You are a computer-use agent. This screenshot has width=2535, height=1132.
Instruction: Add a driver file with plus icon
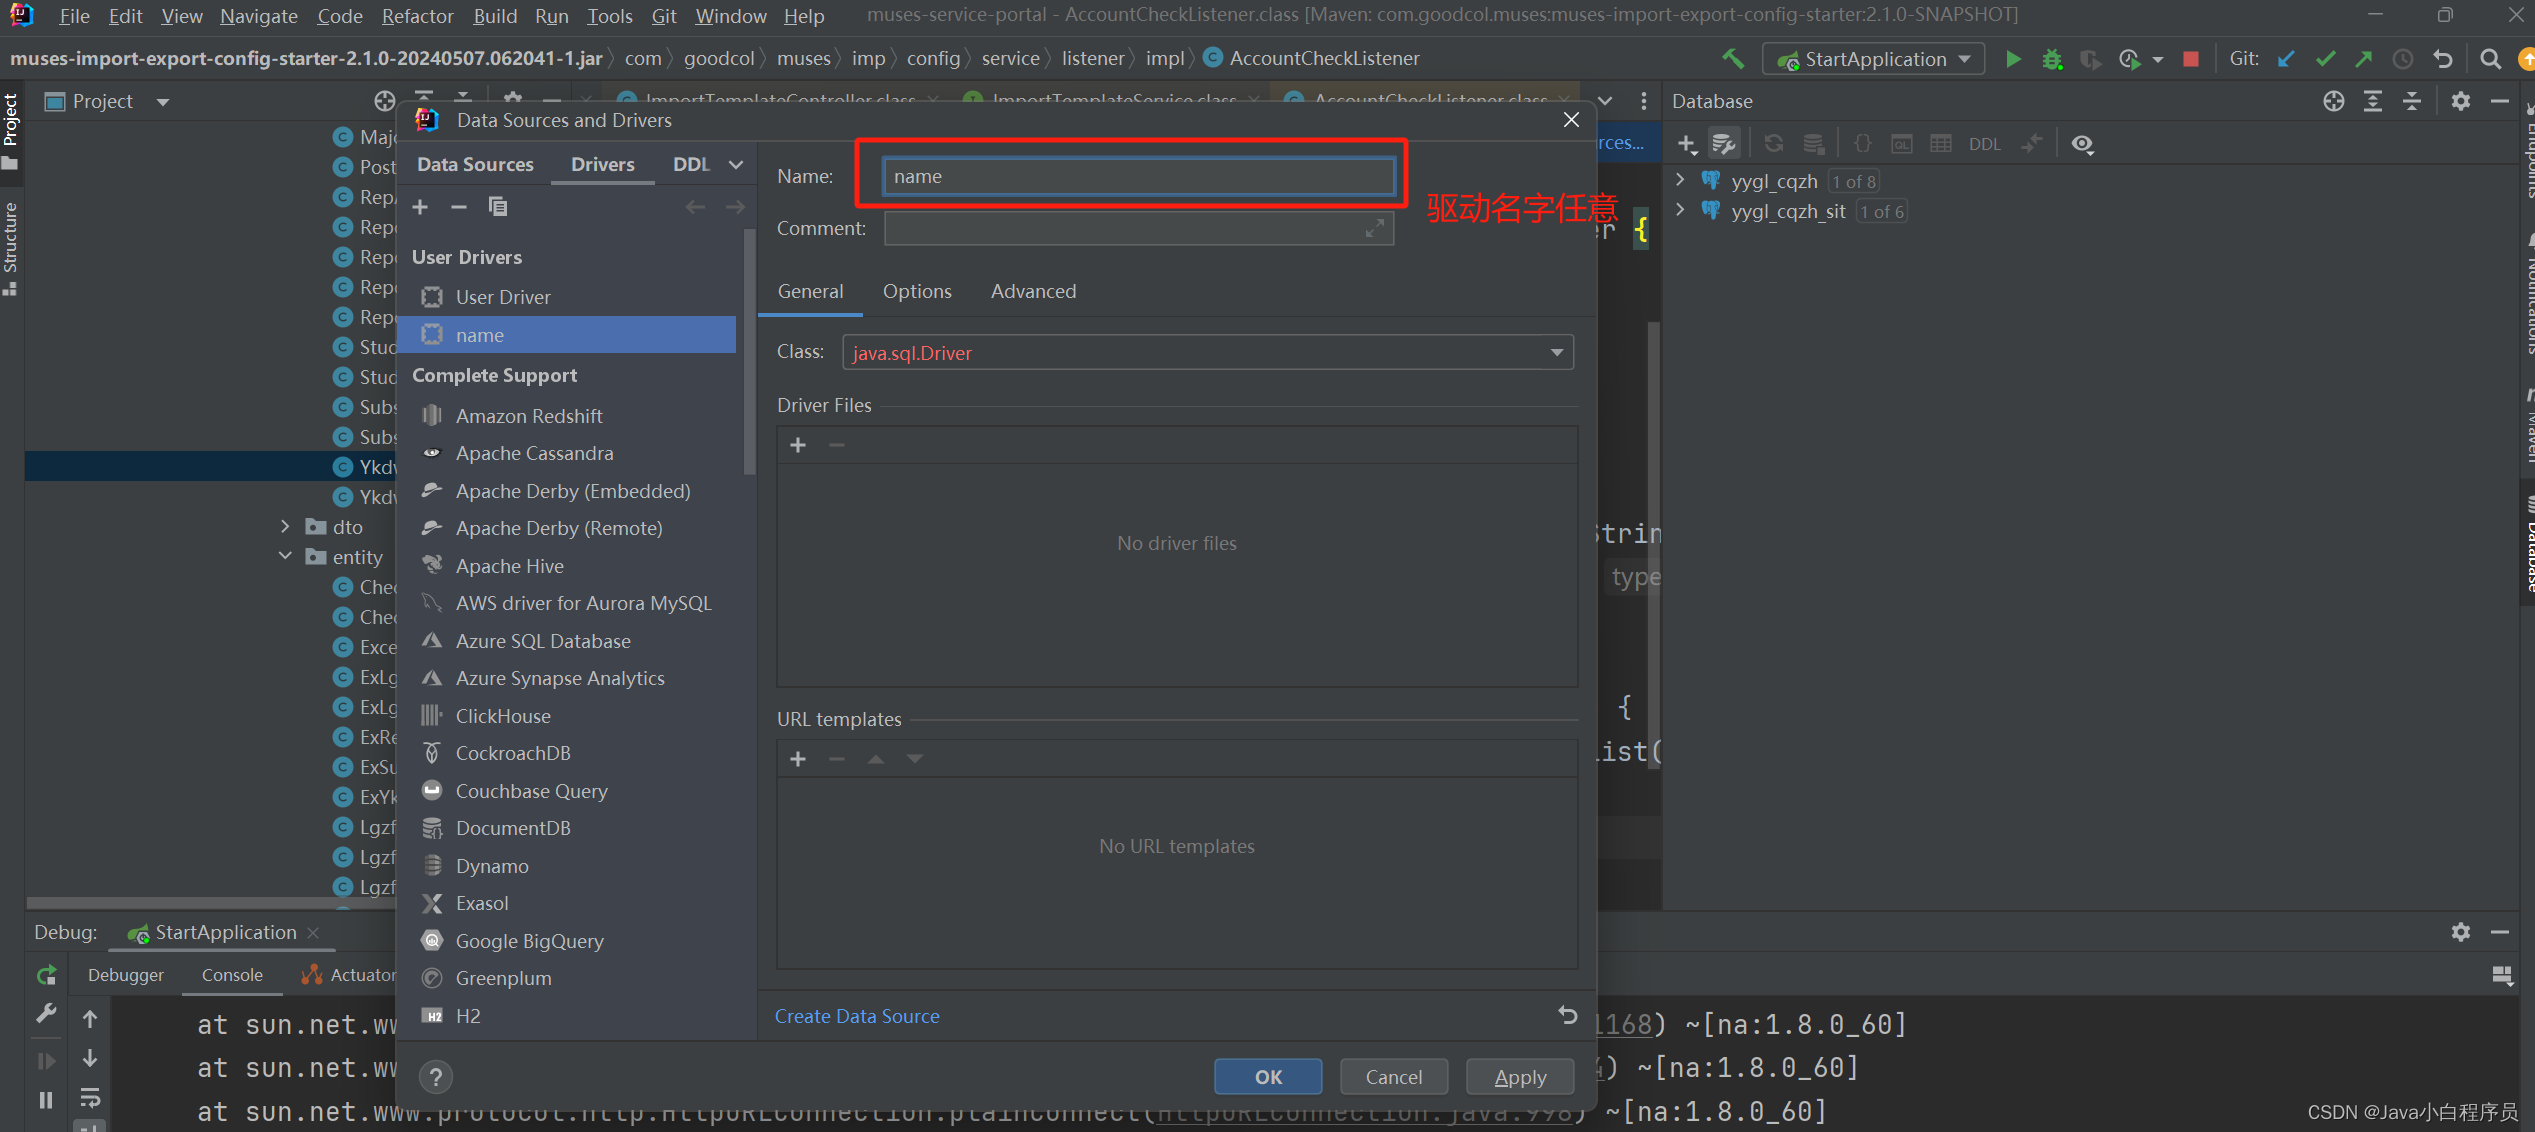tap(798, 445)
